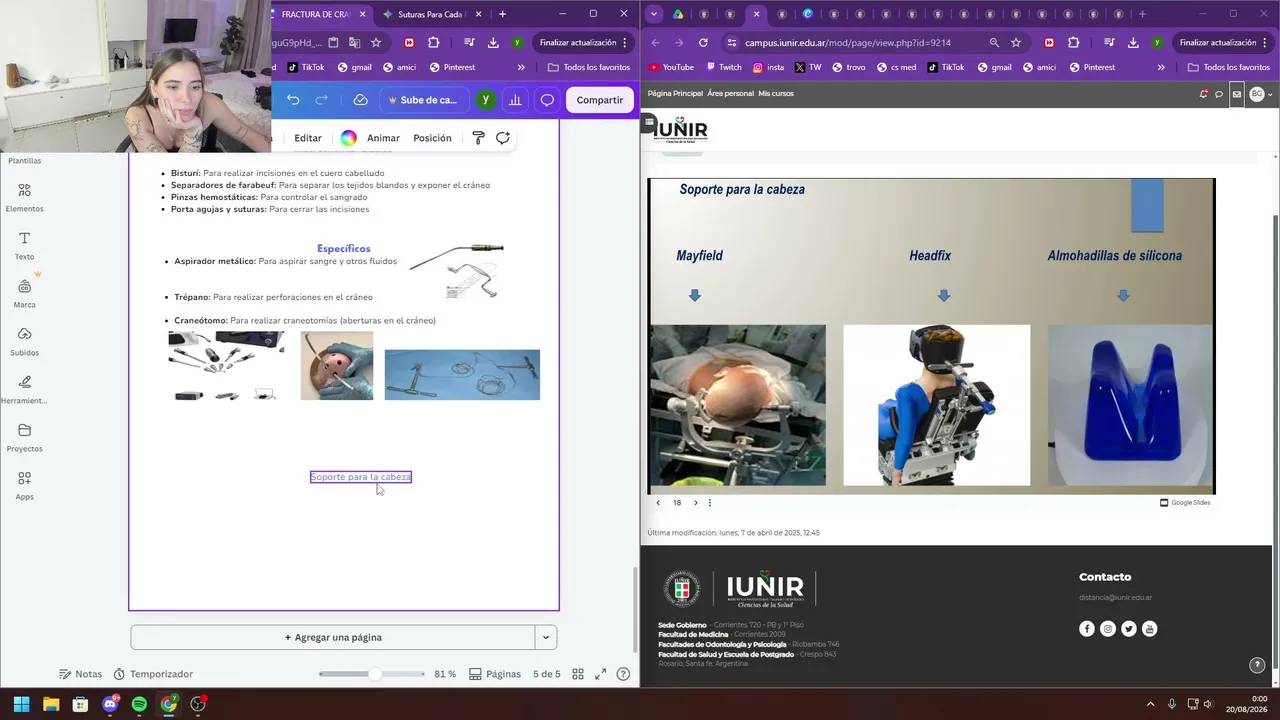
Task: Open the grid view icon in Canva footer
Action: [x=578, y=674]
